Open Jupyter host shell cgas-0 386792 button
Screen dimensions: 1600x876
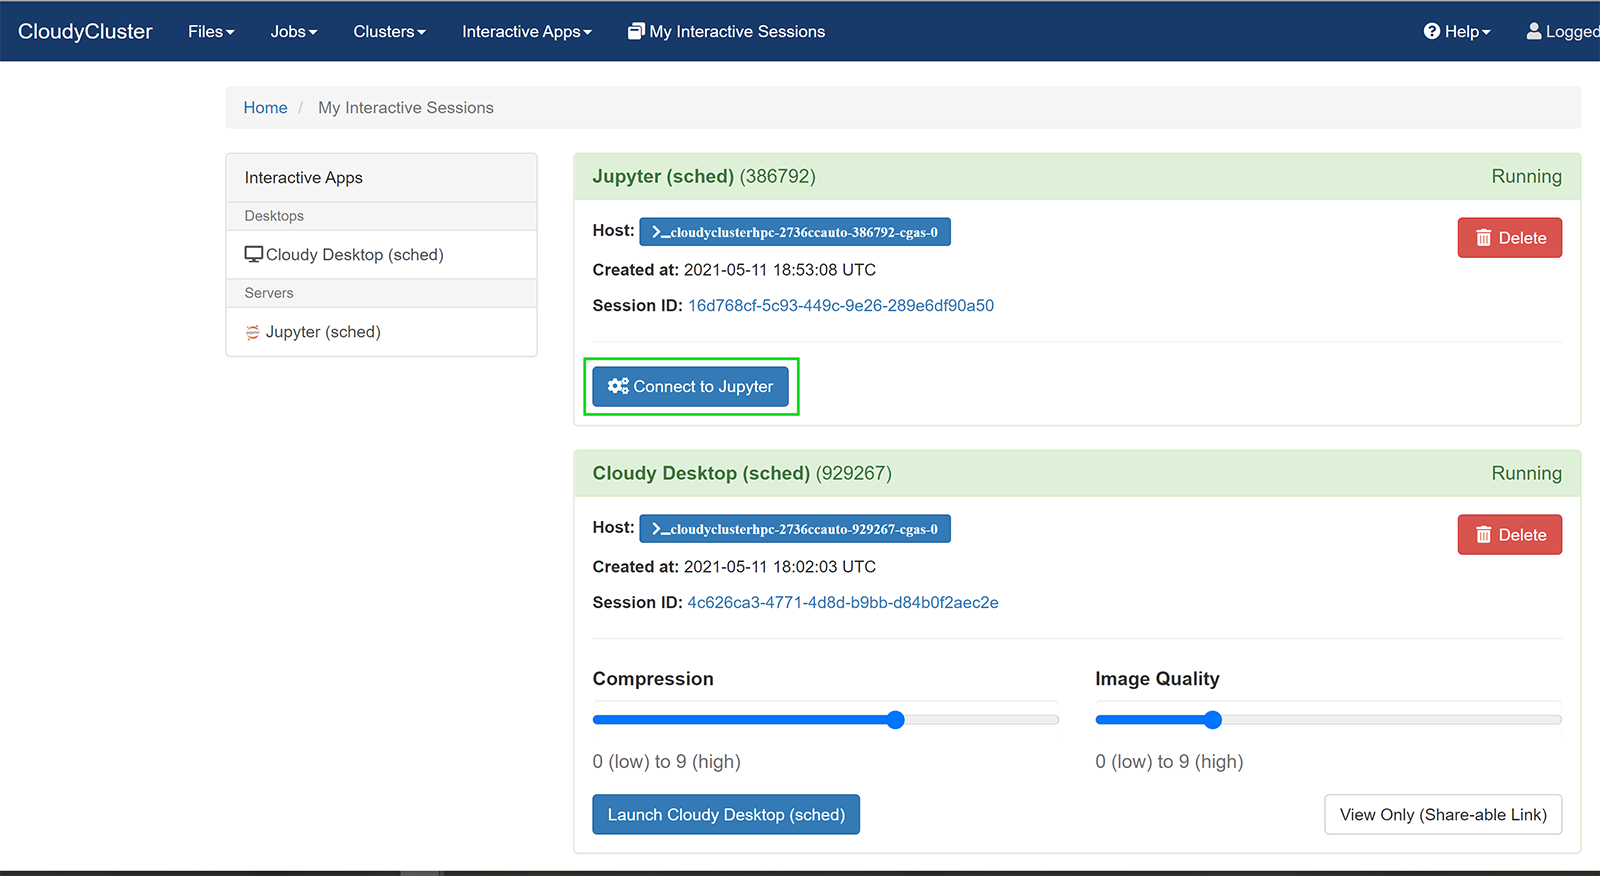point(795,232)
